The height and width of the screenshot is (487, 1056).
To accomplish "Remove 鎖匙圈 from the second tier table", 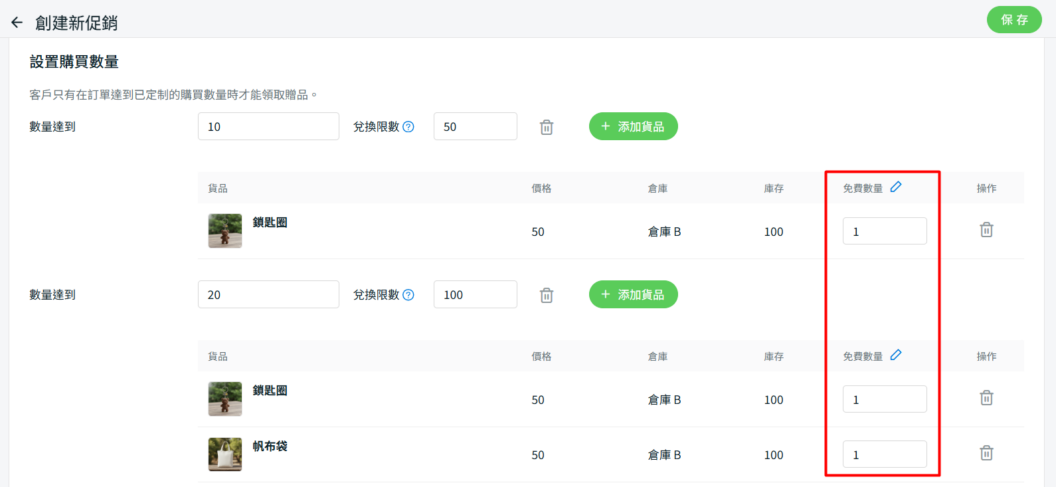I will click(x=986, y=398).
